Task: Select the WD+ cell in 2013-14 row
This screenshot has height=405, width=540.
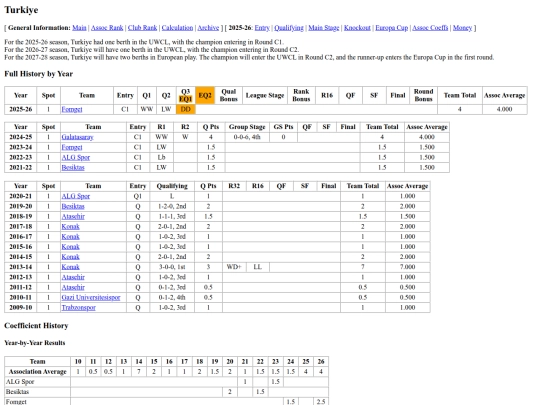Action: pyautogui.click(x=234, y=267)
